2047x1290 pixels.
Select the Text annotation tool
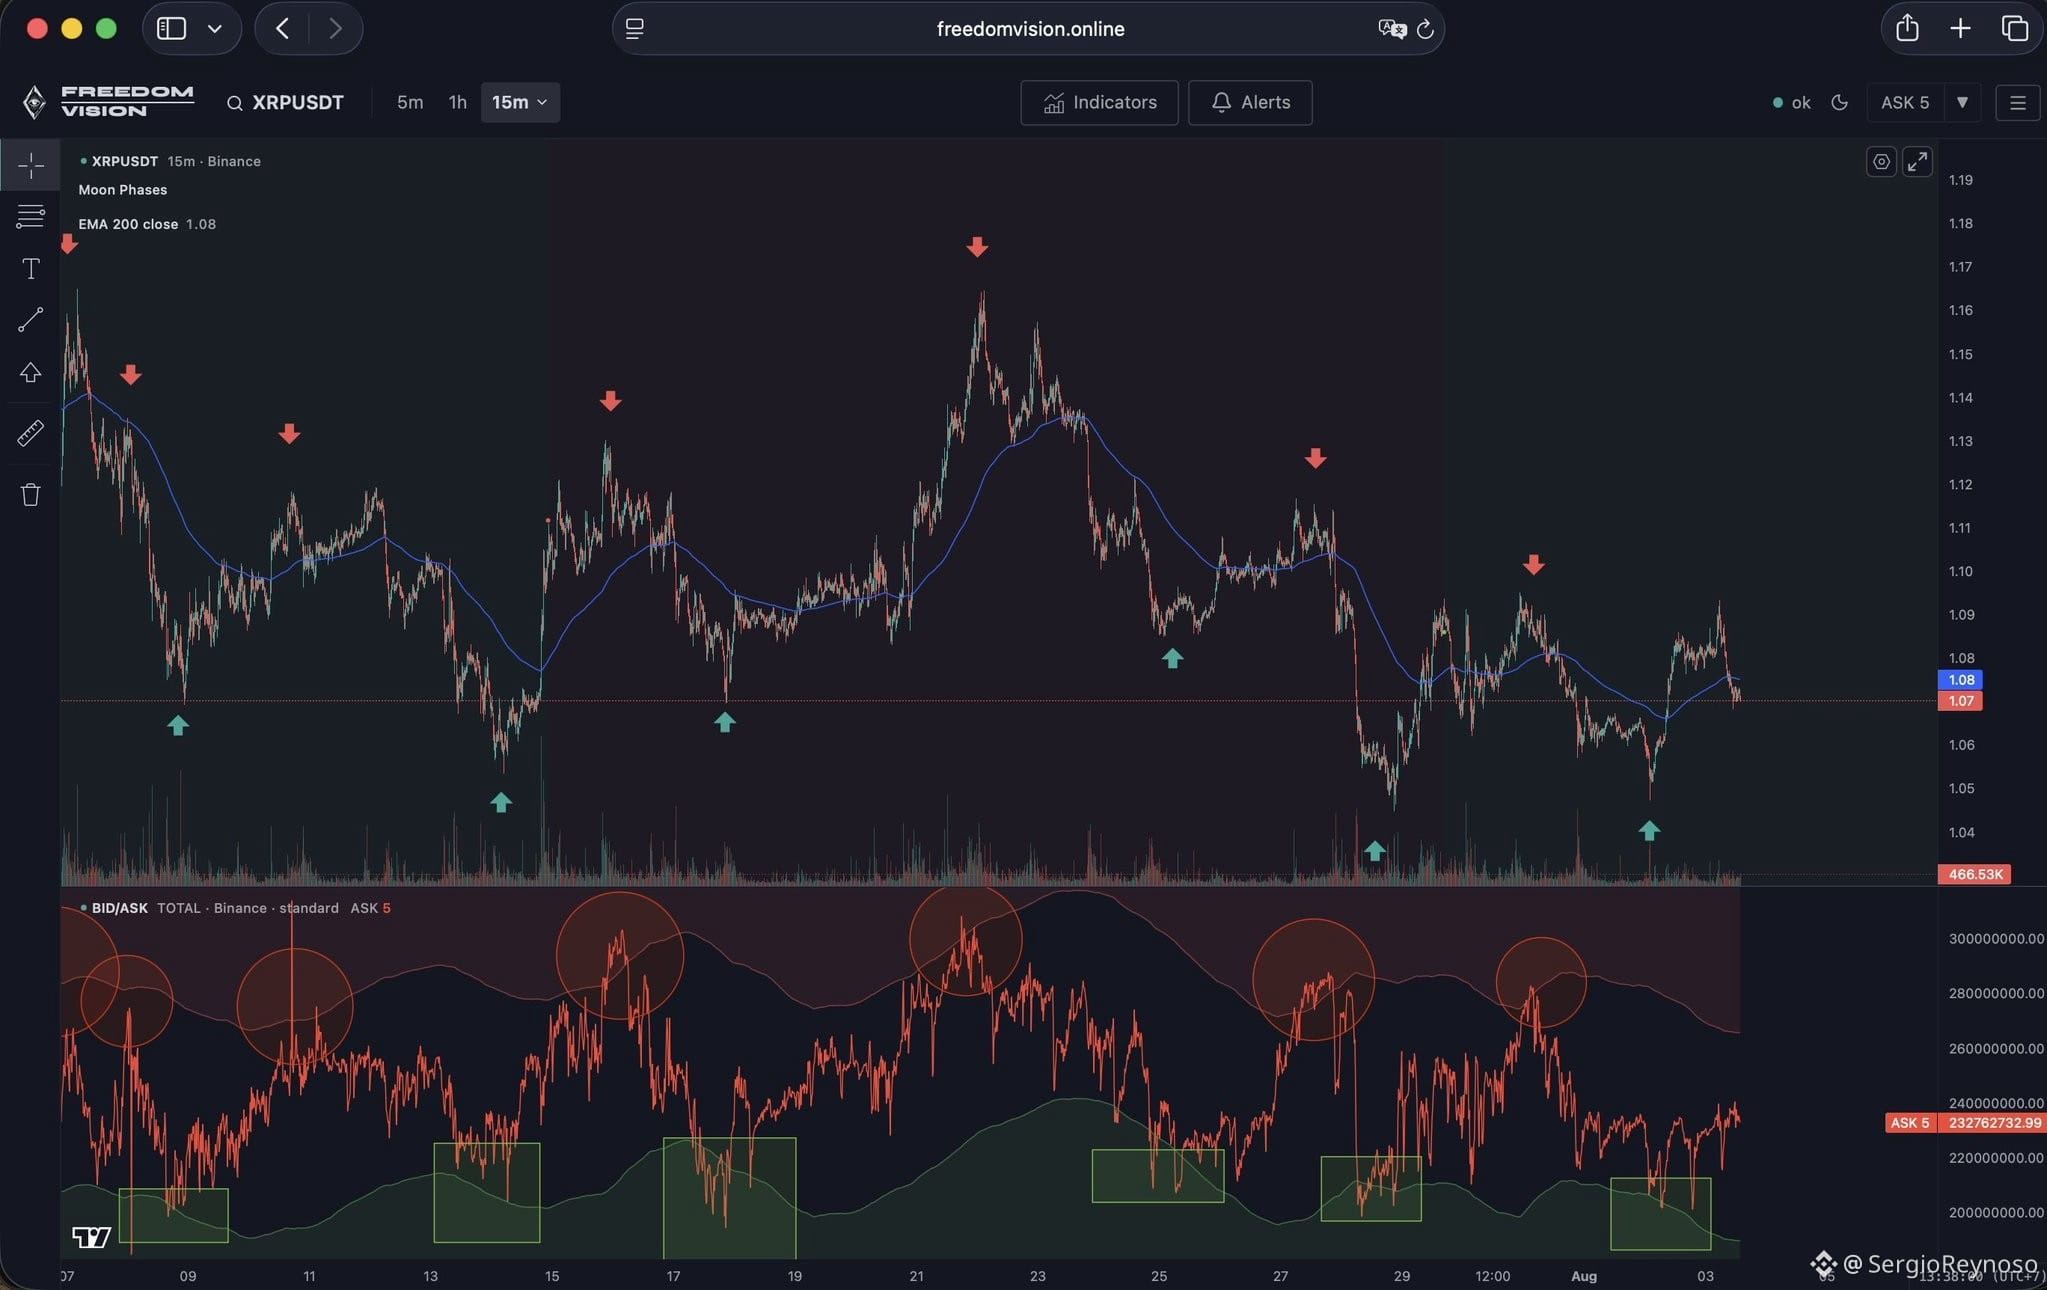pyautogui.click(x=30, y=268)
